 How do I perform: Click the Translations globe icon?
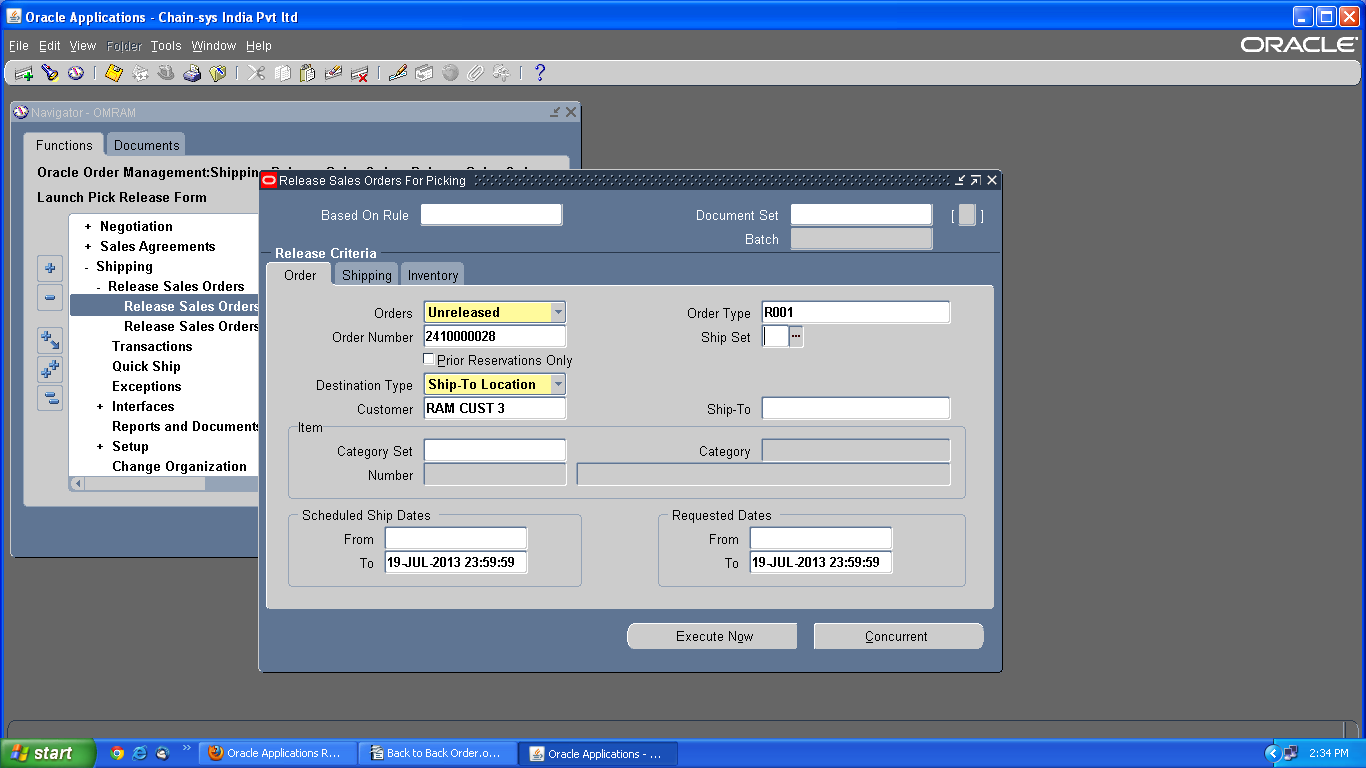click(x=450, y=73)
